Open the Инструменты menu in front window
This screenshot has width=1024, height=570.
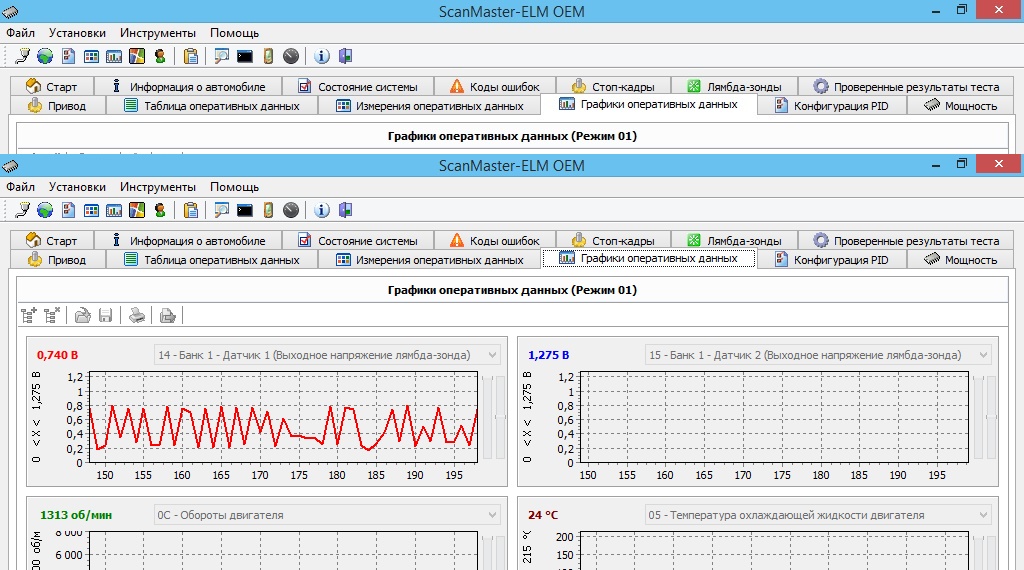158,187
